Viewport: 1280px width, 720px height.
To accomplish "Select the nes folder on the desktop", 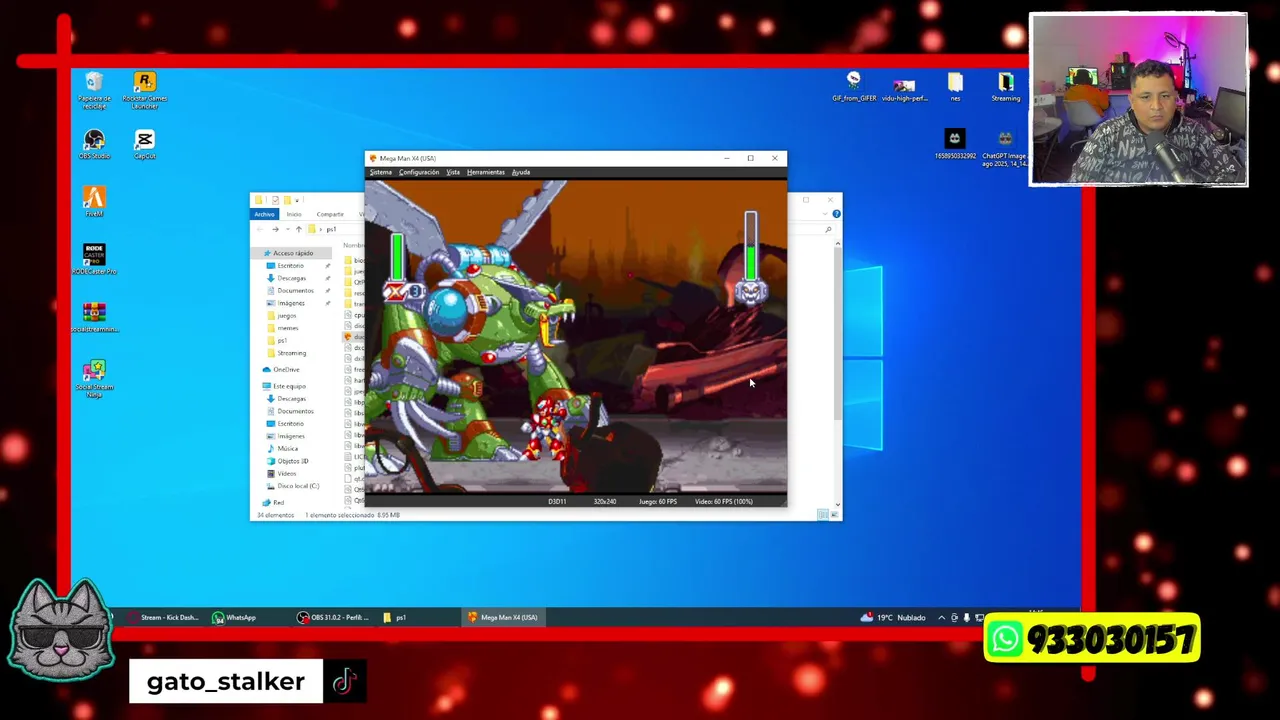I will click(955, 87).
